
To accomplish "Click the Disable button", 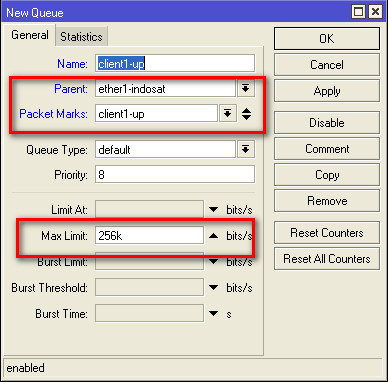I will coord(327,123).
